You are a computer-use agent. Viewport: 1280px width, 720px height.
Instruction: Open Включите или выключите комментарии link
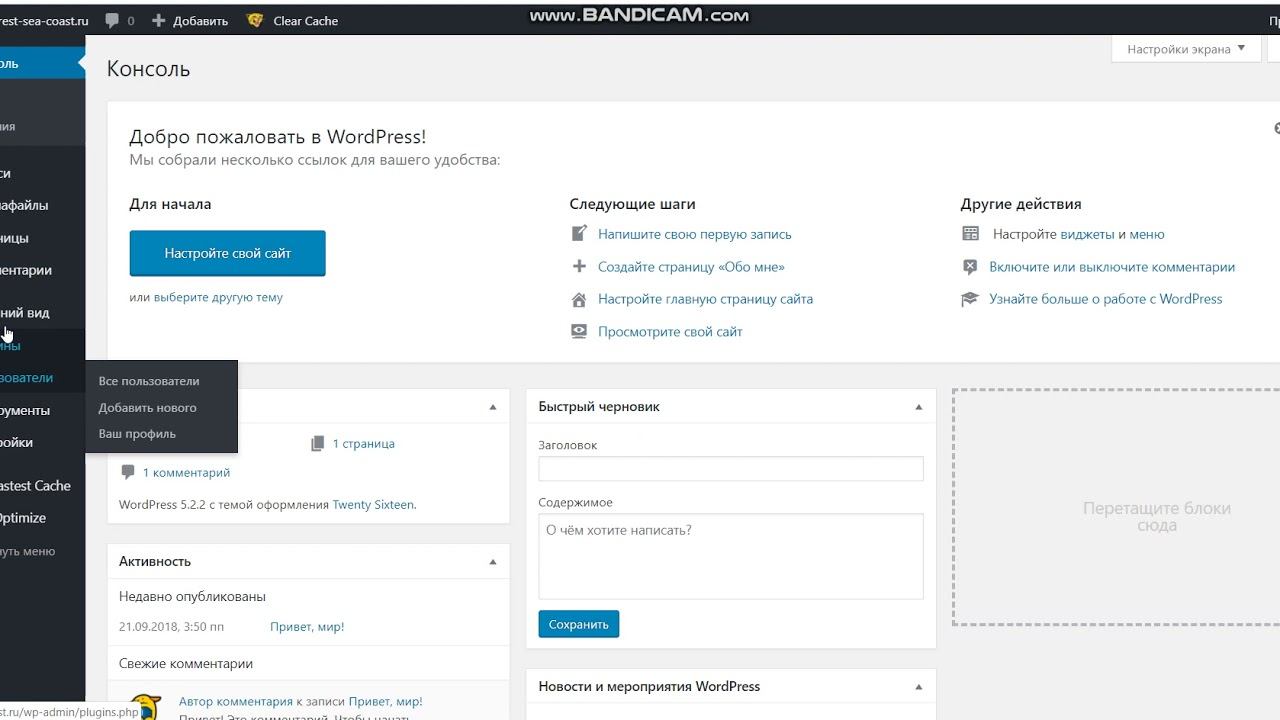click(x=1112, y=267)
